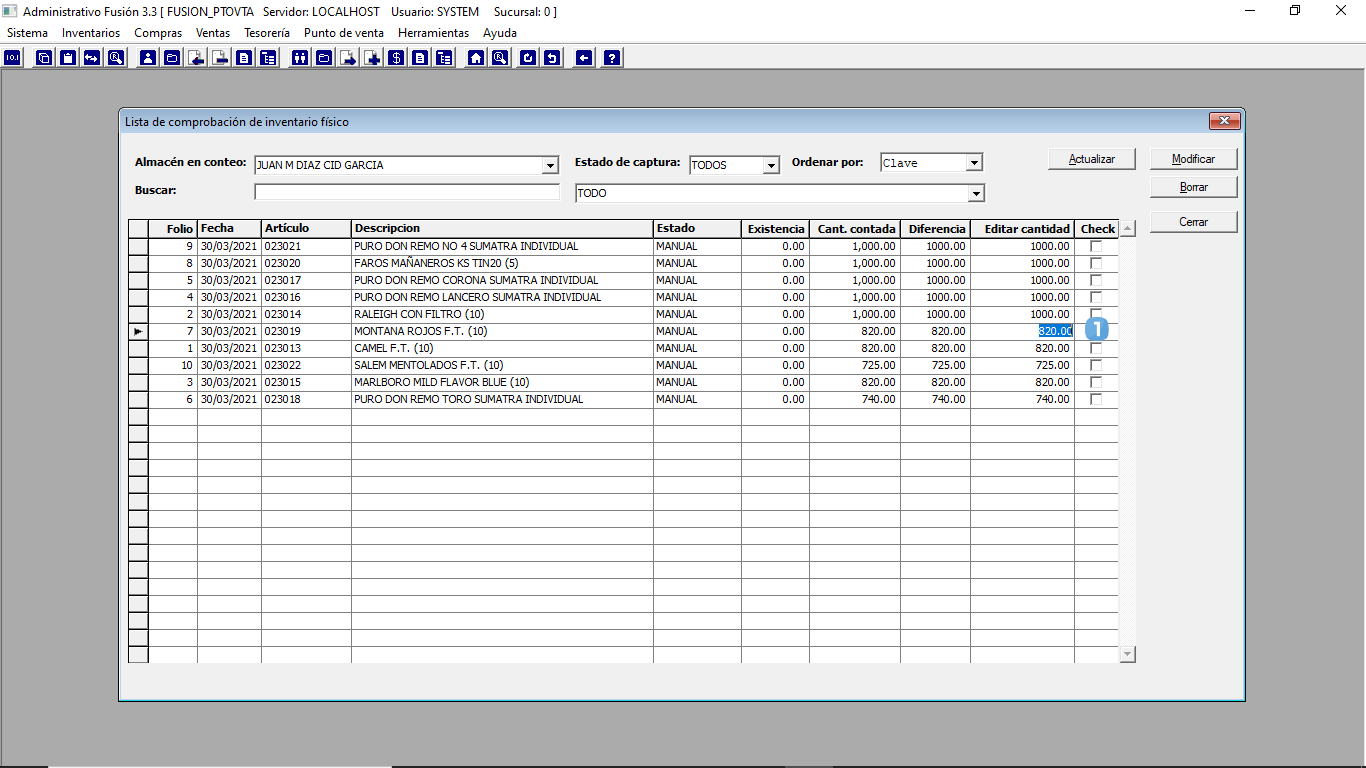The height and width of the screenshot is (768, 1366).
Task: Click the 725.00 Editar cantidad cell
Action: [1022, 365]
